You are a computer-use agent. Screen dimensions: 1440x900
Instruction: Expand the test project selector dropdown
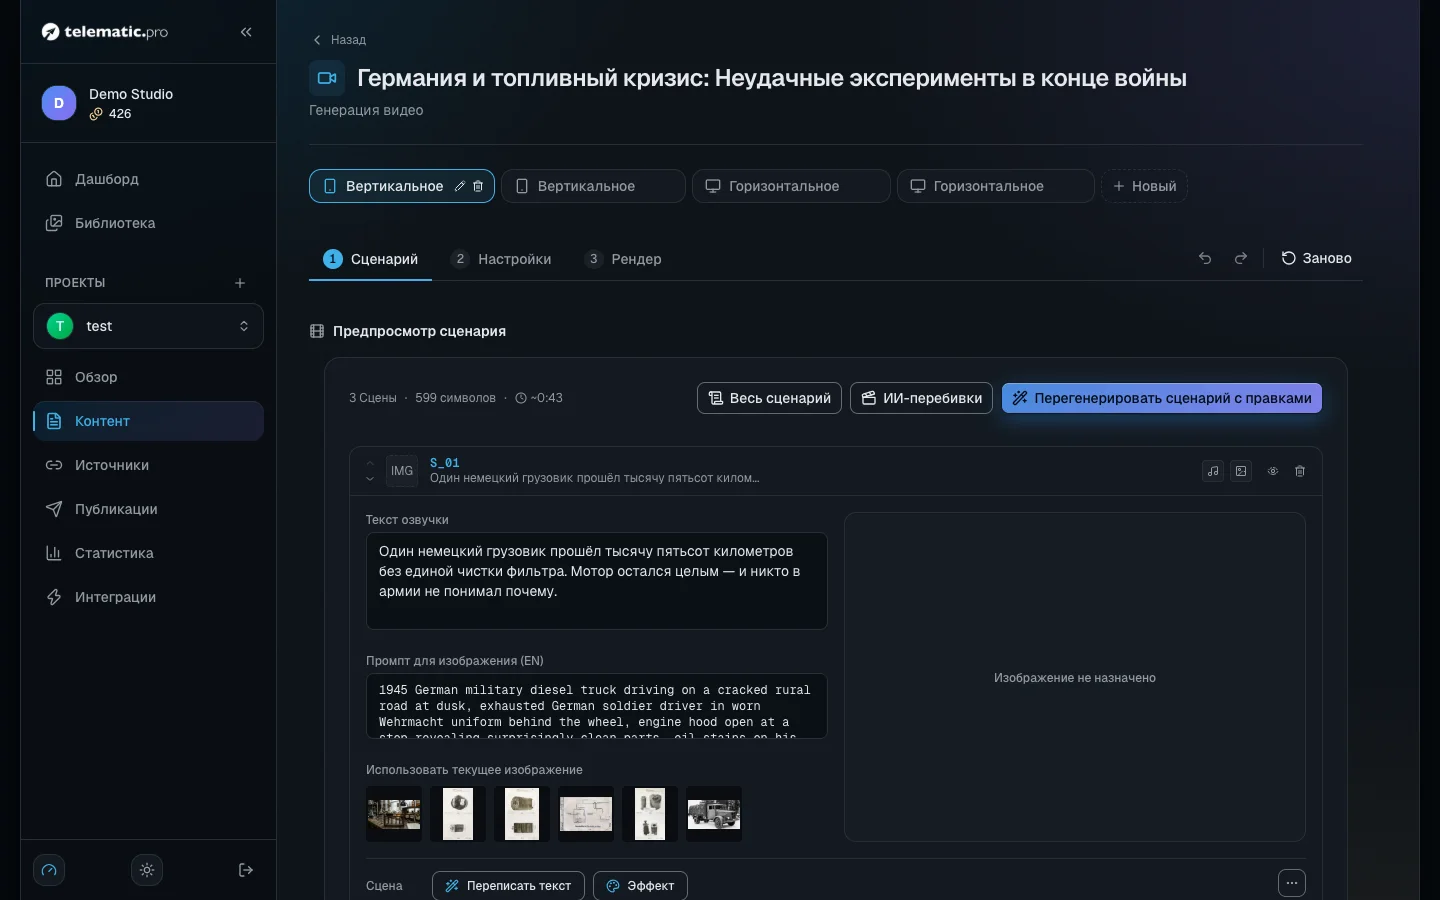[x=148, y=326]
